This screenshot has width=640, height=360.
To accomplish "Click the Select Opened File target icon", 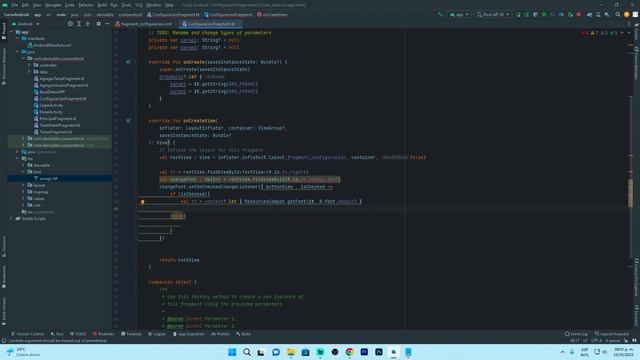I will pyautogui.click(x=70, y=24).
